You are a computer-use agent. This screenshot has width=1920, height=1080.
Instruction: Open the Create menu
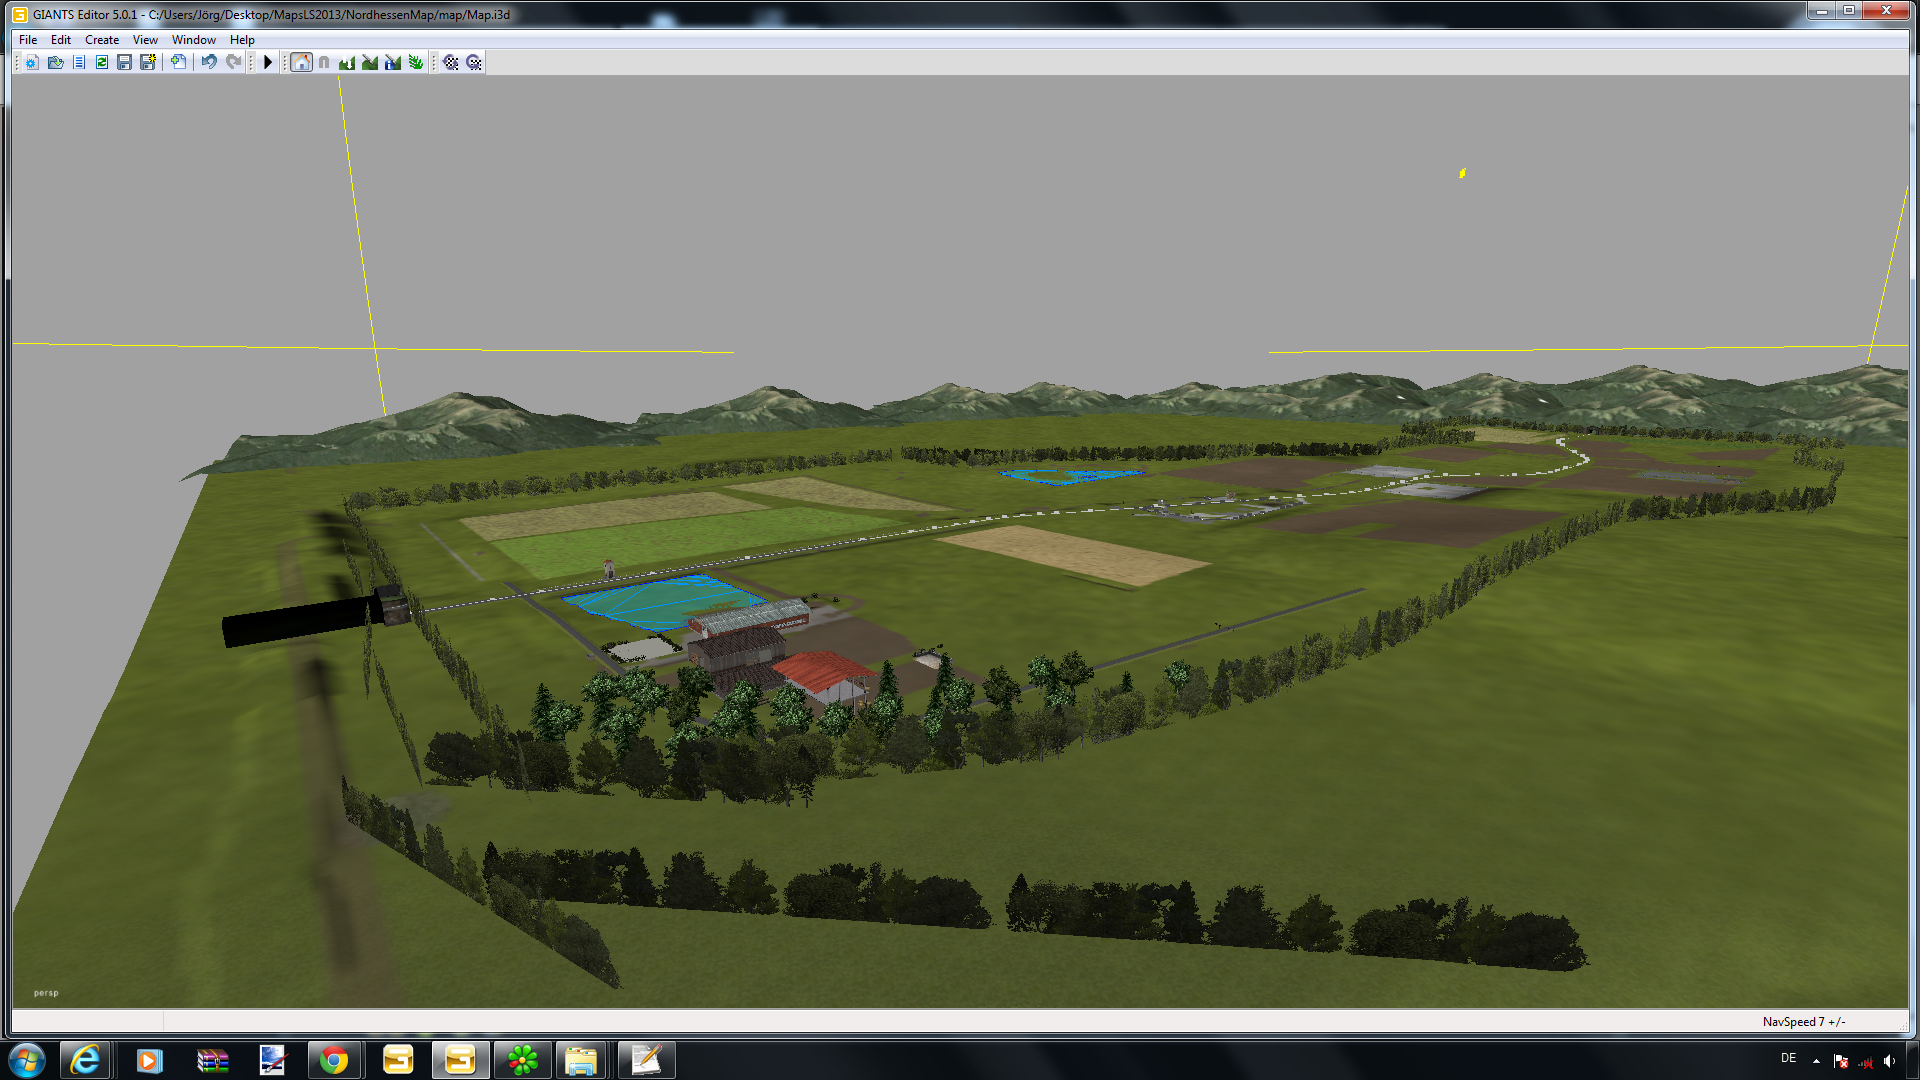[x=102, y=40]
